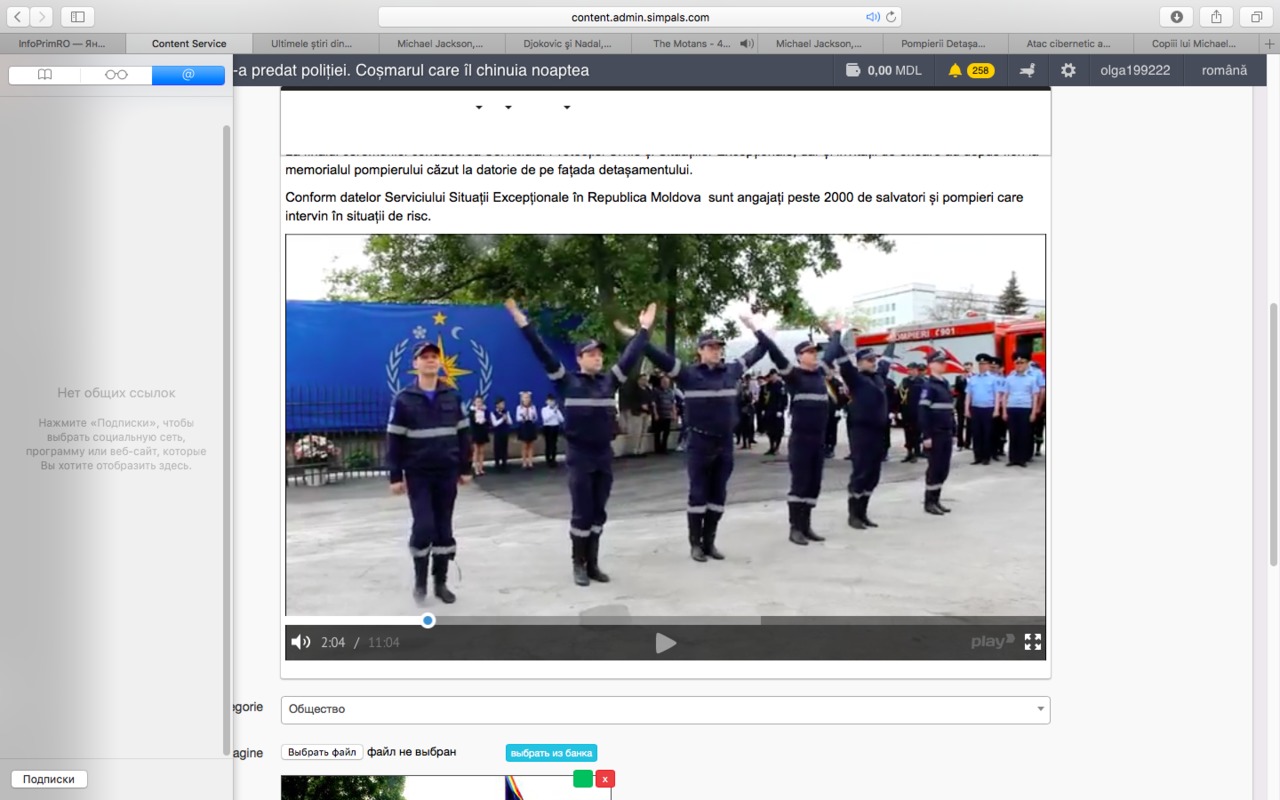
Task: Switch to the 'Copiii lui Michael...' tab
Action: pos(1195,44)
